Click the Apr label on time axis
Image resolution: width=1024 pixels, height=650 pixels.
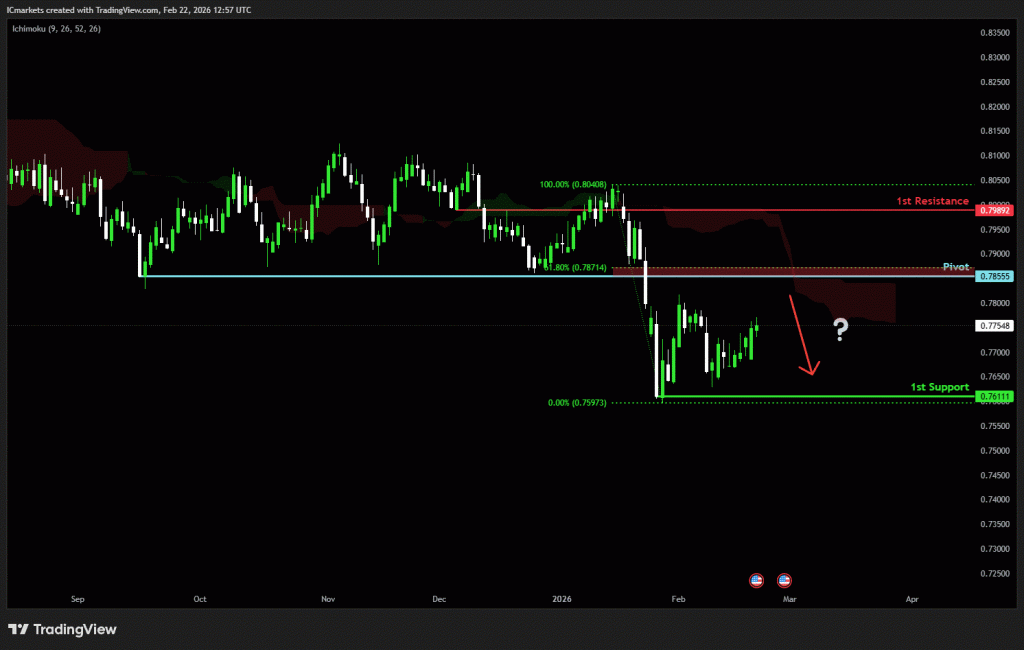point(911,599)
